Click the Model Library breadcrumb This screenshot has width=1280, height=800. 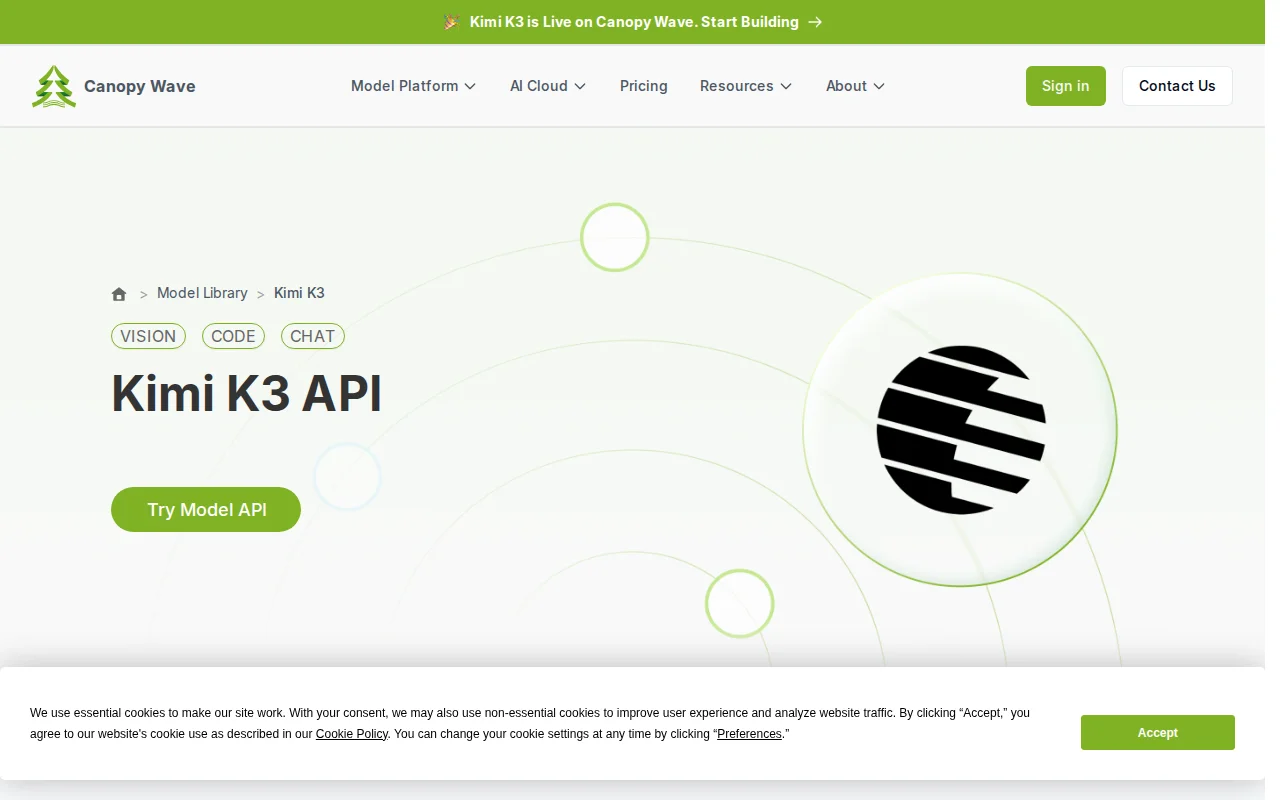tap(202, 293)
